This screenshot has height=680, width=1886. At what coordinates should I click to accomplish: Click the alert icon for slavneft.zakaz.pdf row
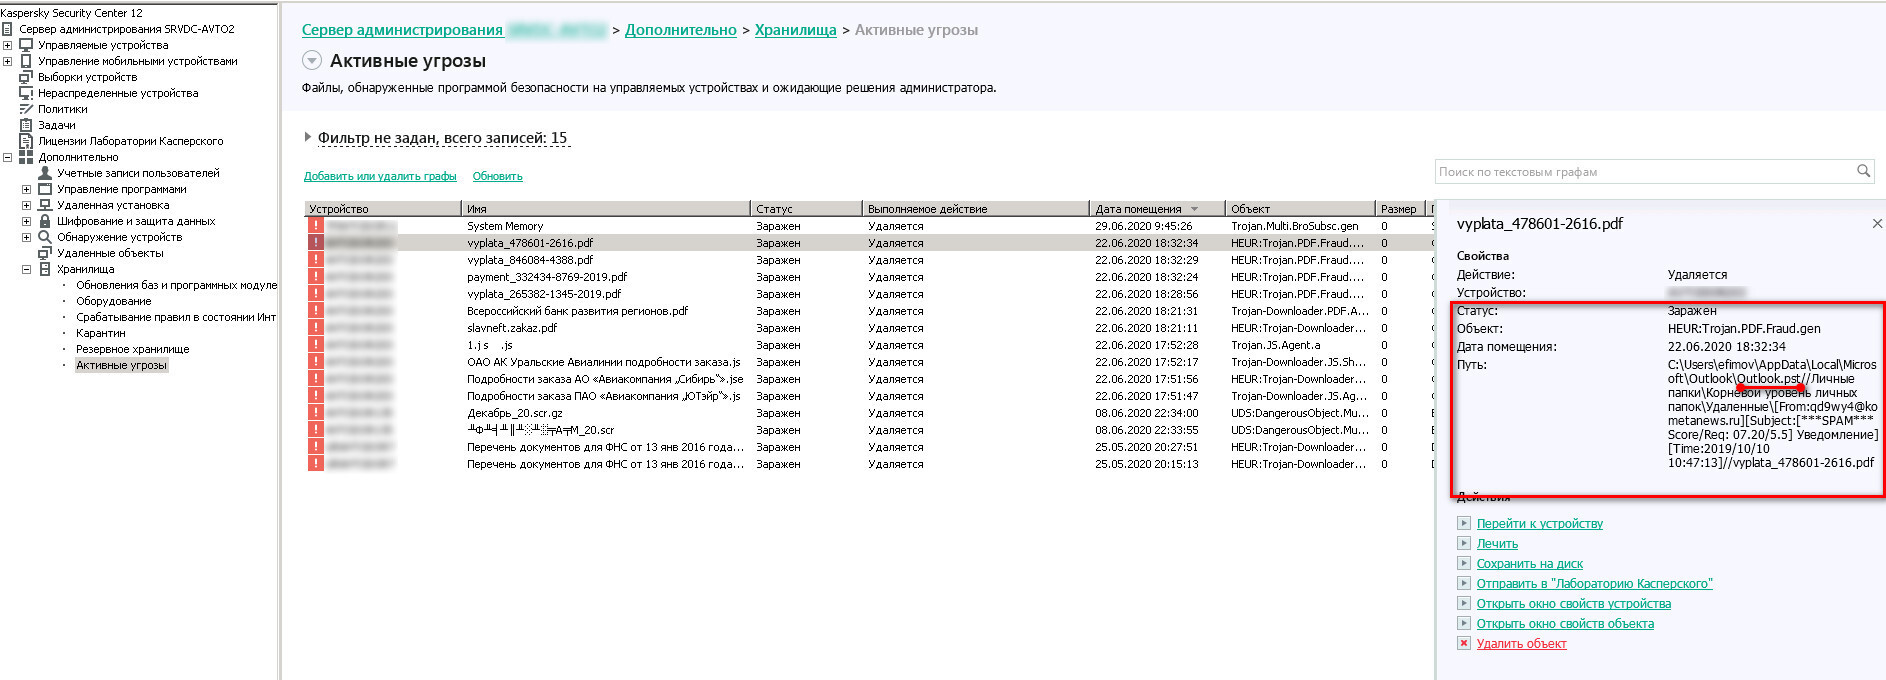(x=316, y=328)
